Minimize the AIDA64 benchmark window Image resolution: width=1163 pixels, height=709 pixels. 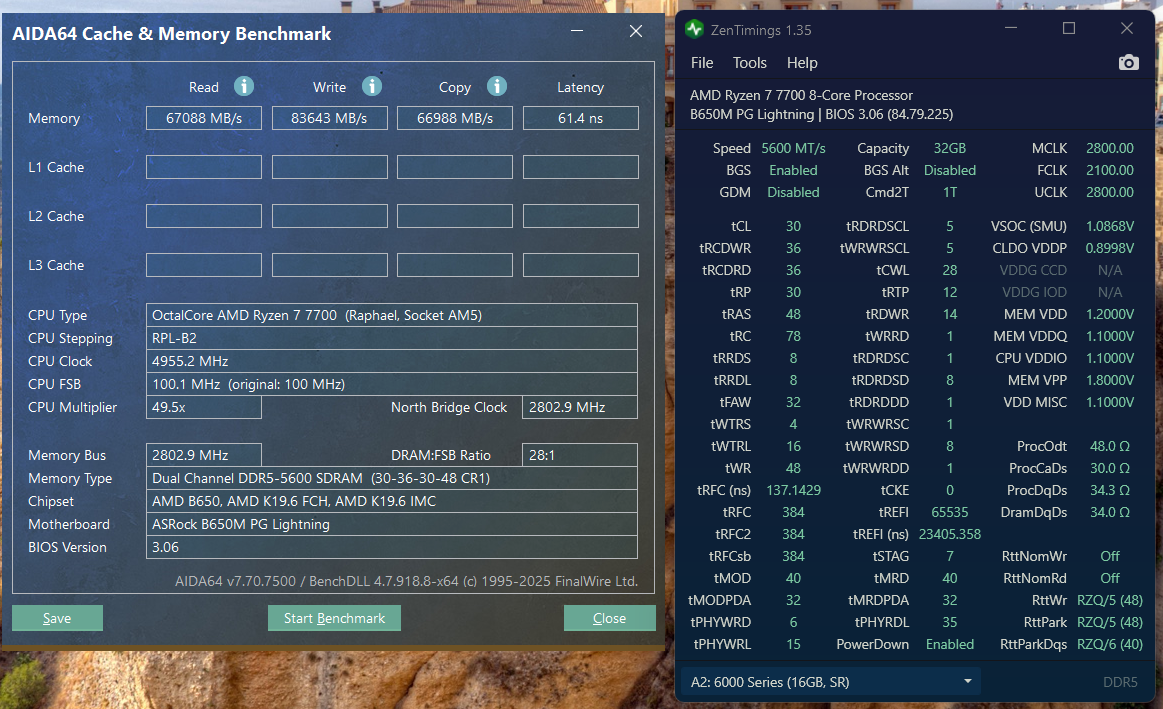(x=577, y=31)
